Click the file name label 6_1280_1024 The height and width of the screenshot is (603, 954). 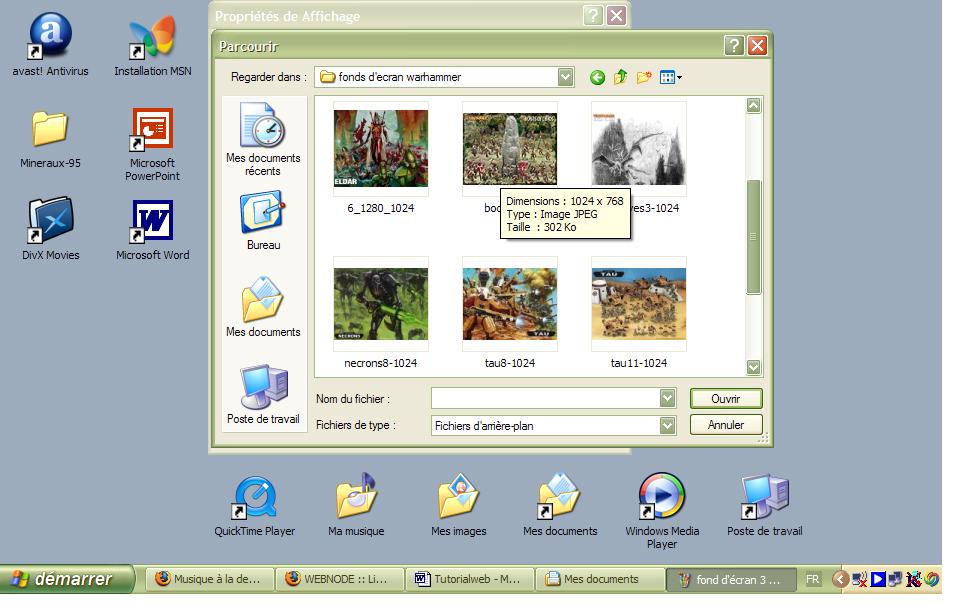click(381, 208)
